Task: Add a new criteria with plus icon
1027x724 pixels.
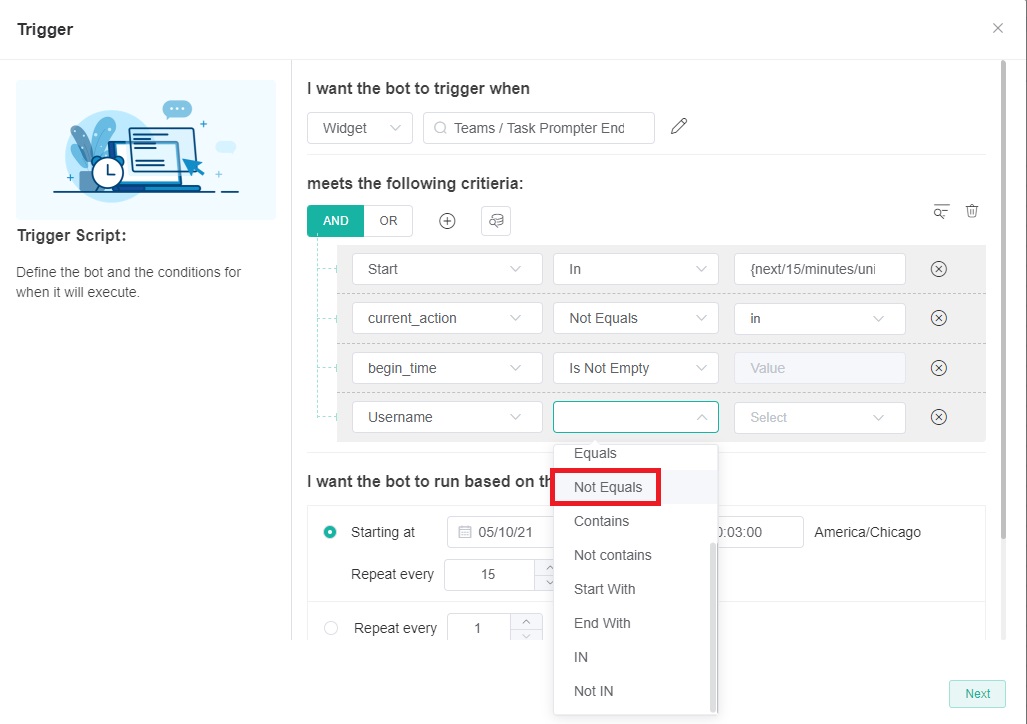Action: (x=447, y=221)
